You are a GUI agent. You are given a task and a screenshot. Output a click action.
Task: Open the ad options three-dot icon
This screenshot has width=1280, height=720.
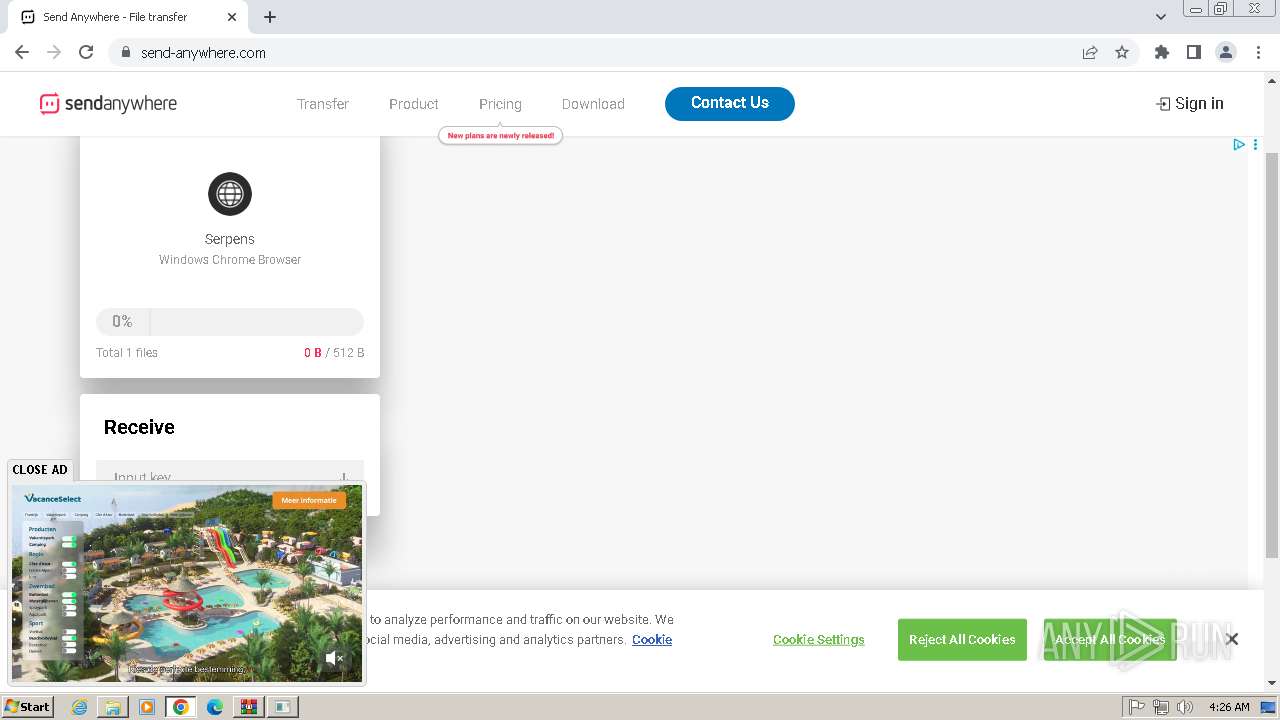(1255, 145)
